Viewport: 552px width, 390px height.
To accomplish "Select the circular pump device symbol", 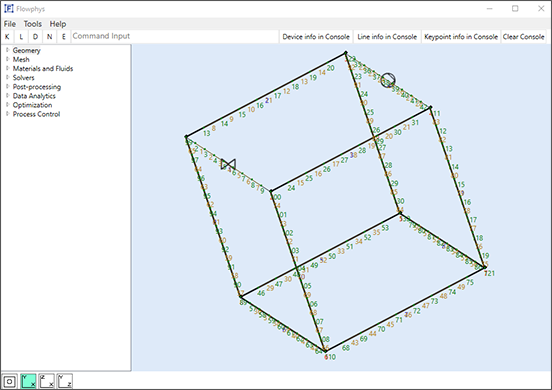I will click(x=388, y=80).
